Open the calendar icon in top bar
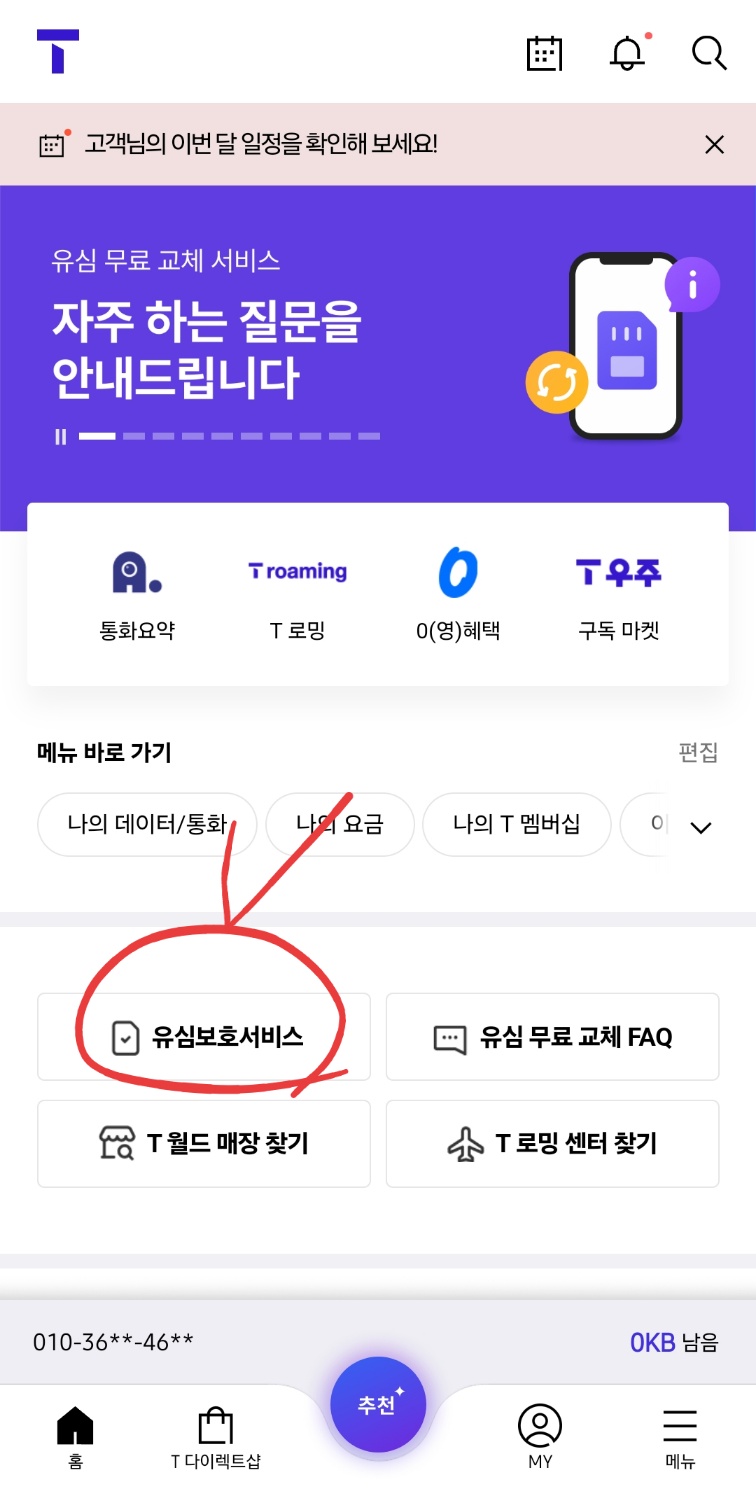Image resolution: width=756 pixels, height=1493 pixels. coord(545,53)
